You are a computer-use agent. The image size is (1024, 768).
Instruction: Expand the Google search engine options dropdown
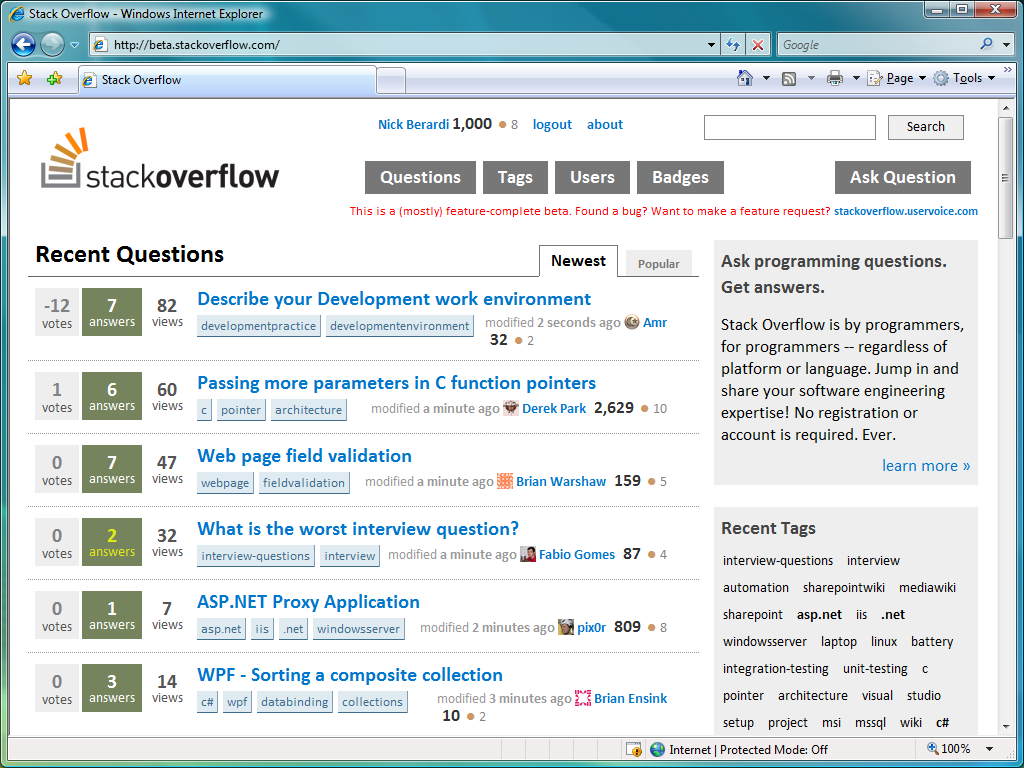(1006, 44)
